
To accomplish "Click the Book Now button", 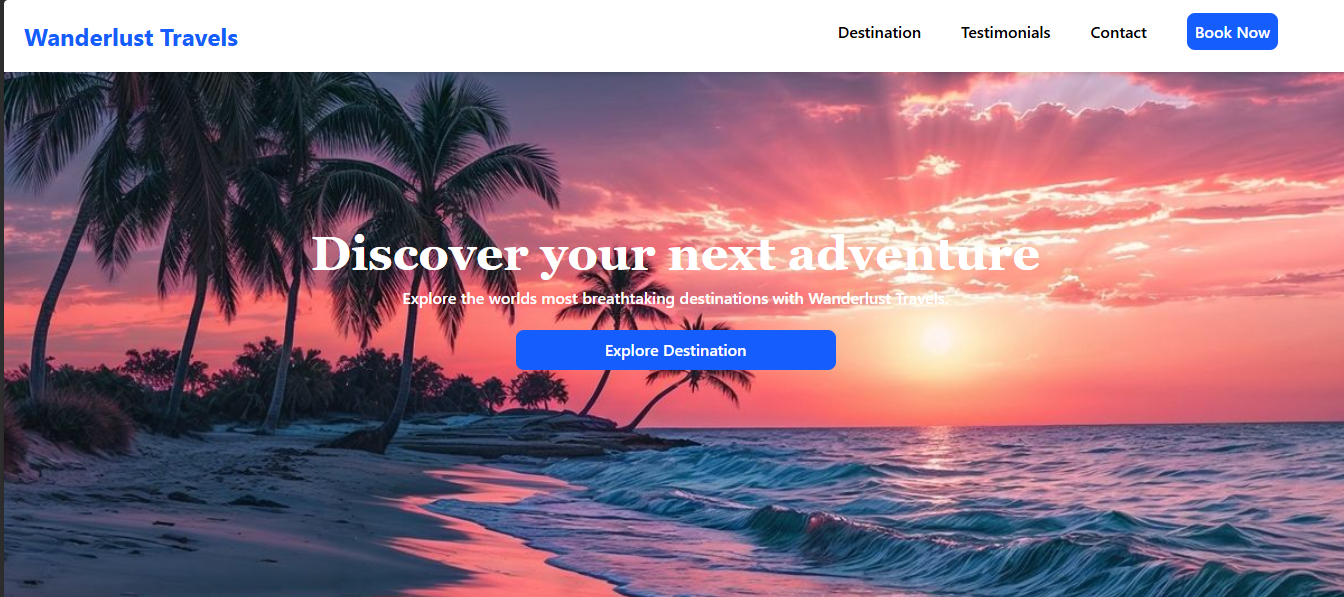I will point(1232,32).
